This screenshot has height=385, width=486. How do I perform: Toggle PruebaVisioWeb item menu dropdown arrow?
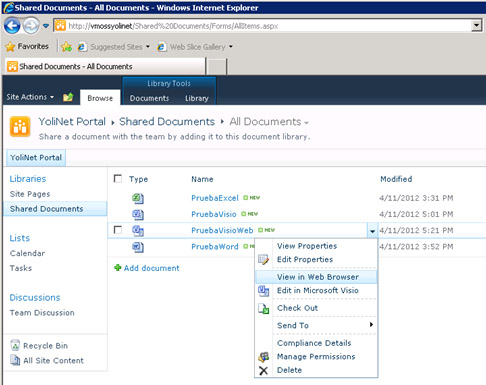[372, 231]
